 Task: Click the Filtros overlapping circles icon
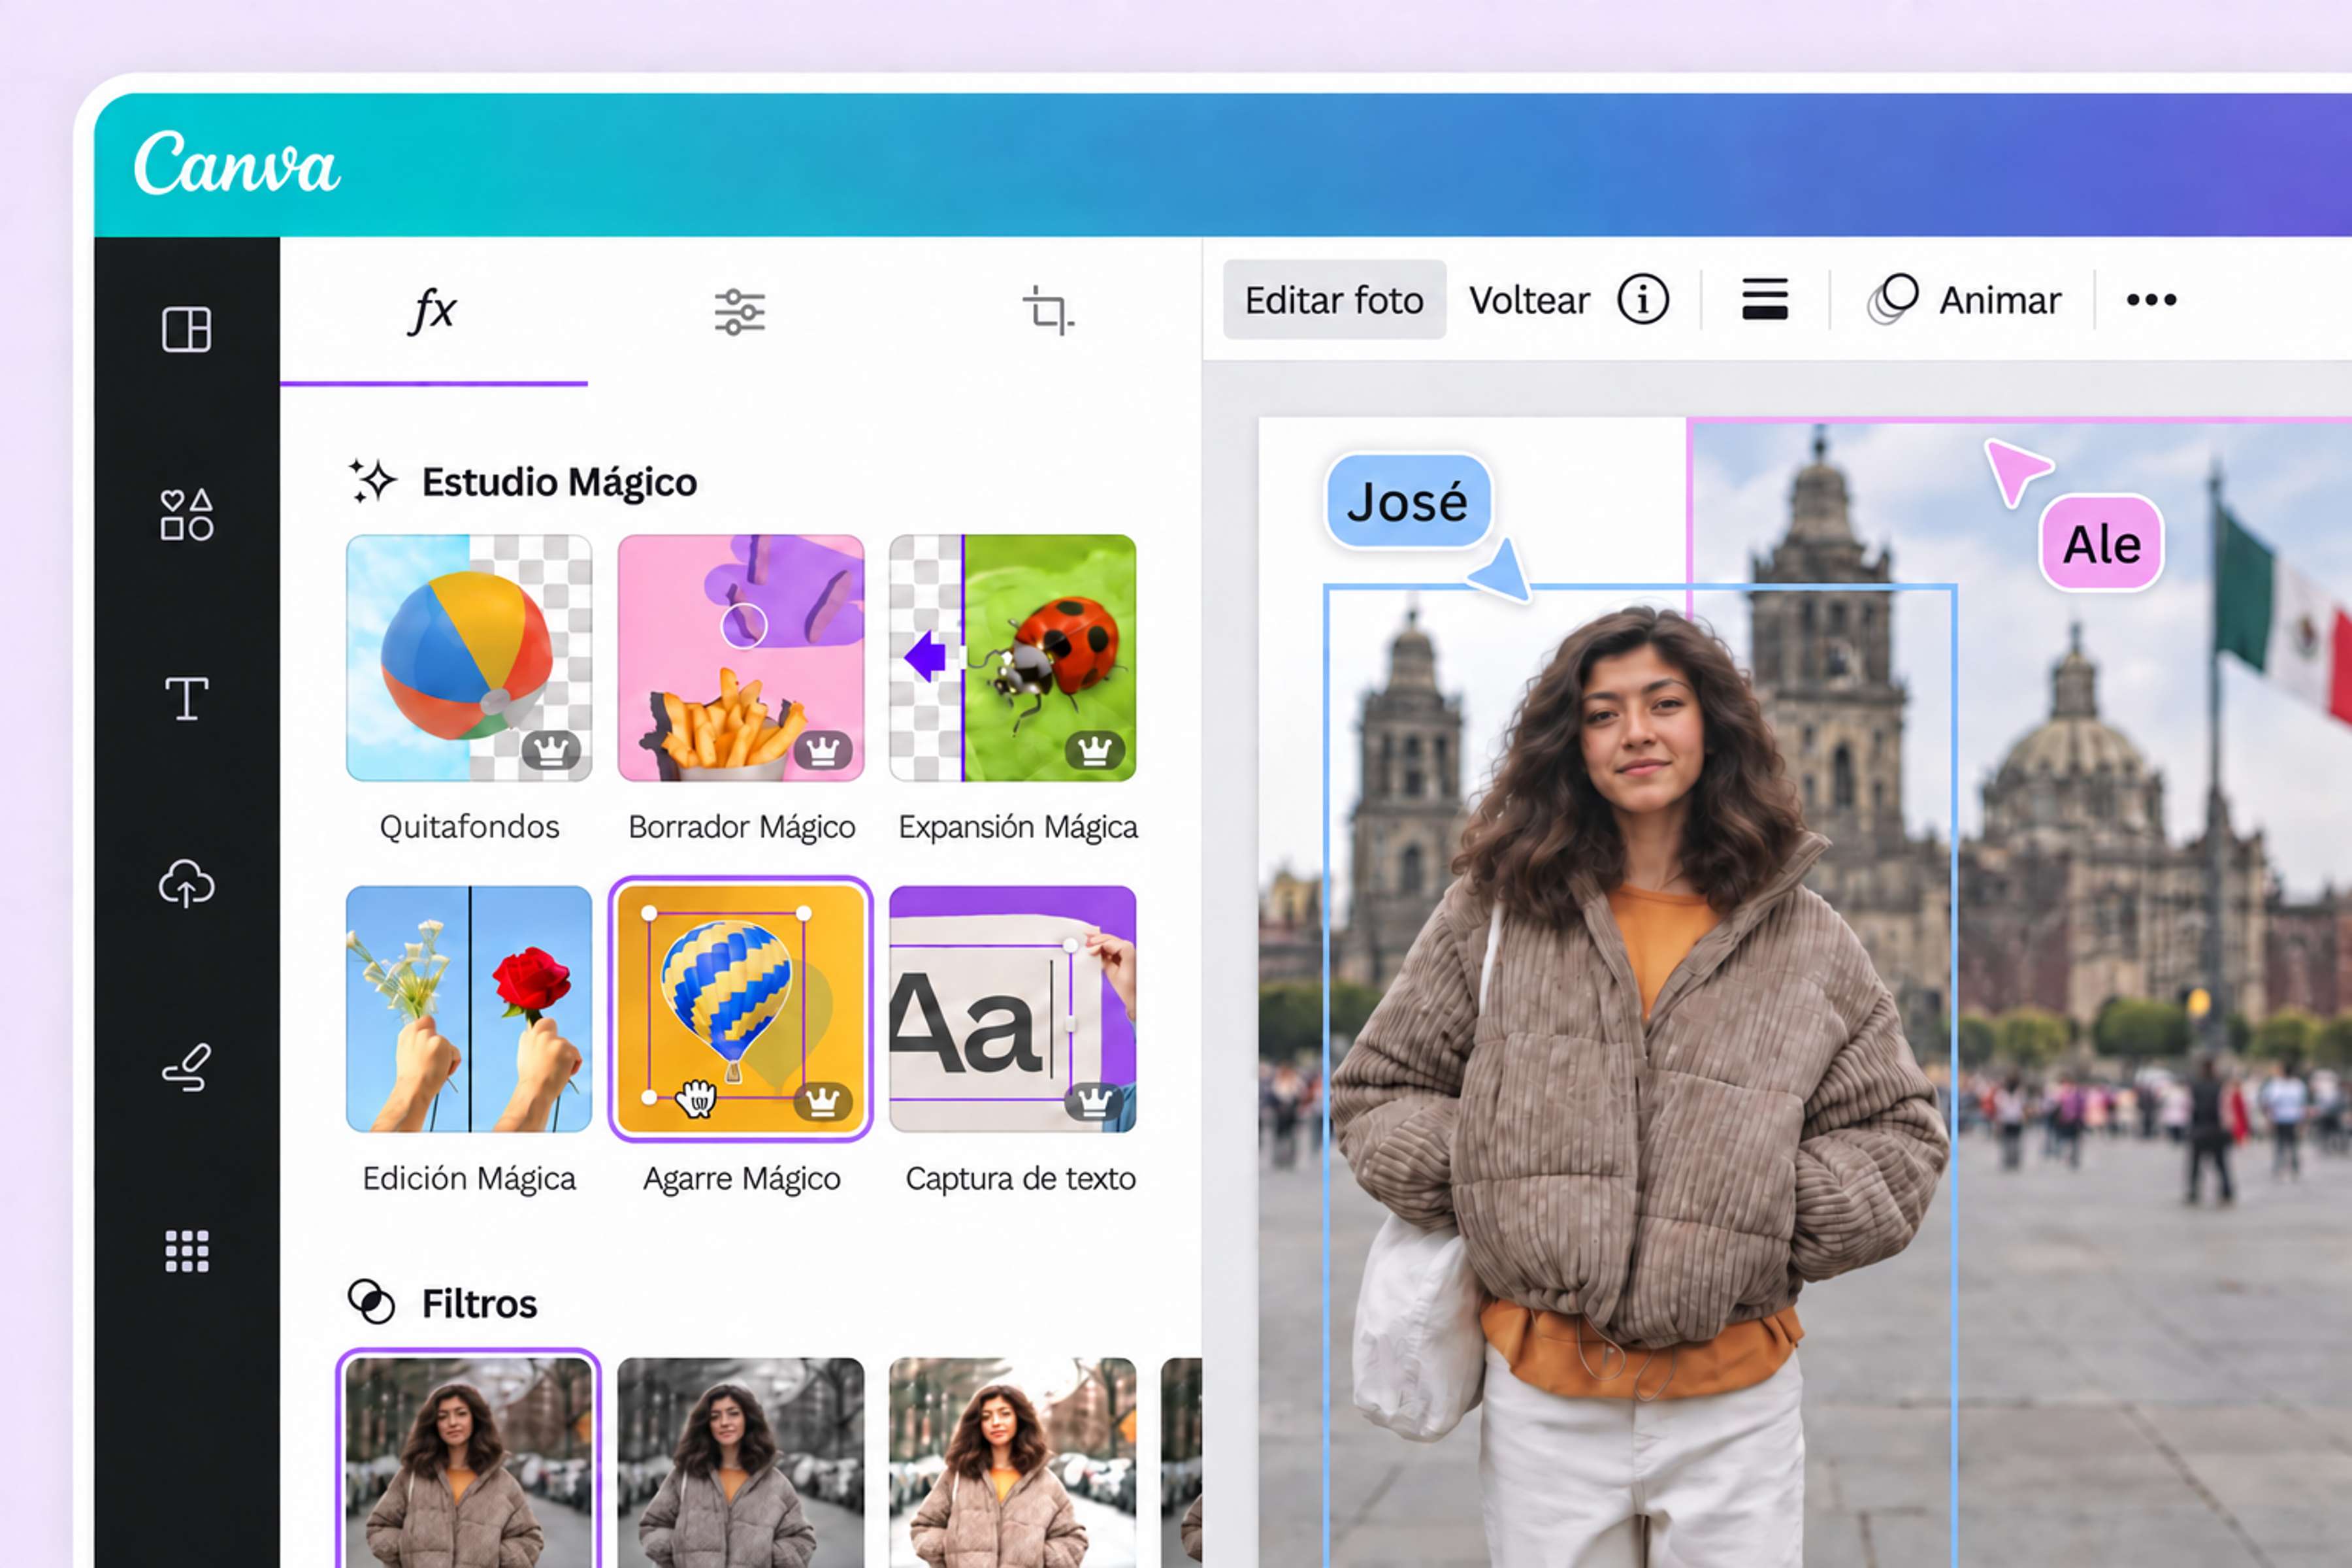[371, 1301]
